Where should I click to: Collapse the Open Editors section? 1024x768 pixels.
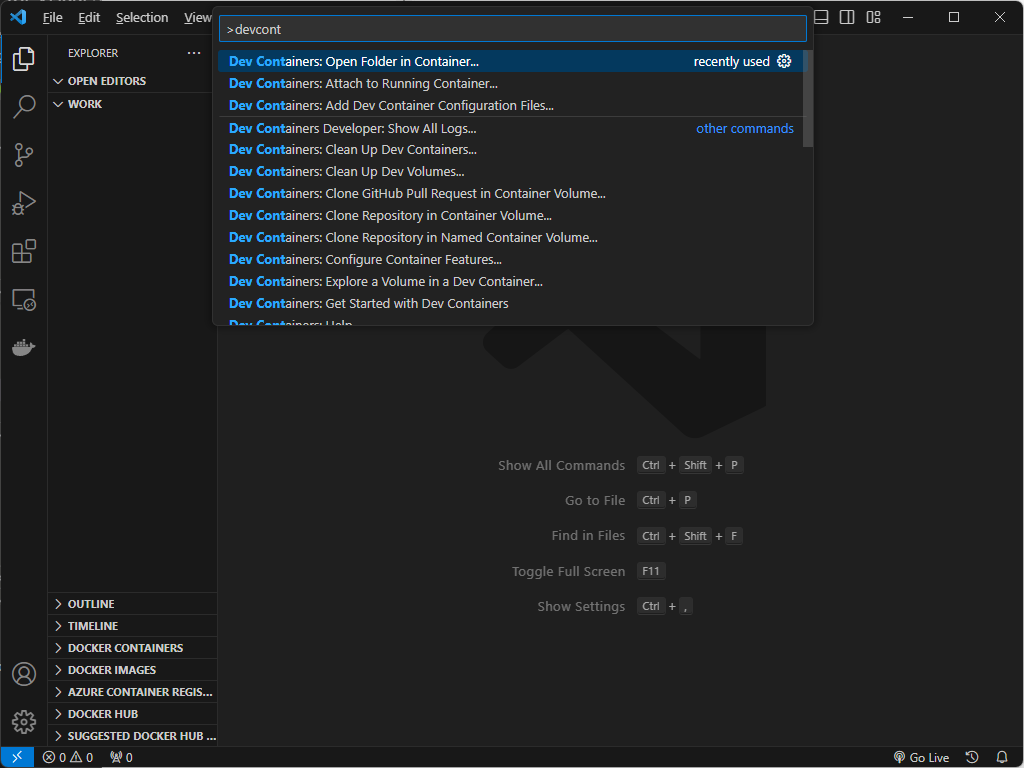tap(132, 81)
